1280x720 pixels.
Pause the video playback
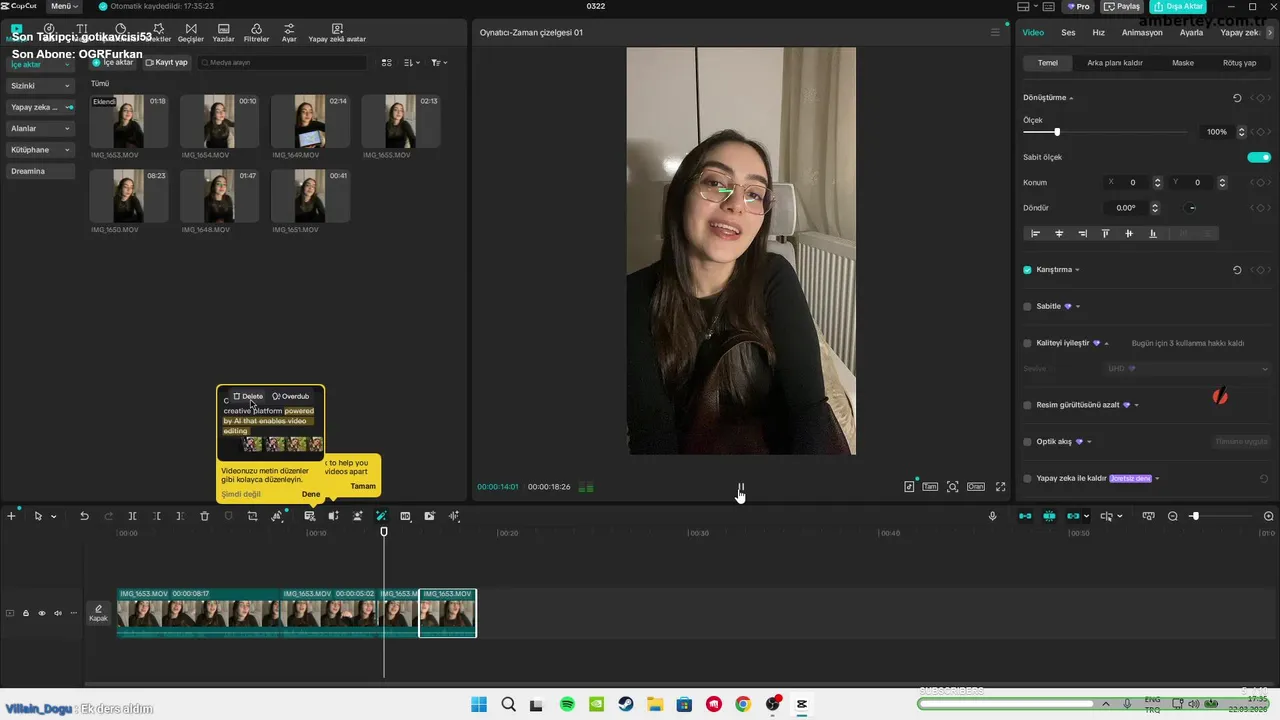[741, 488]
